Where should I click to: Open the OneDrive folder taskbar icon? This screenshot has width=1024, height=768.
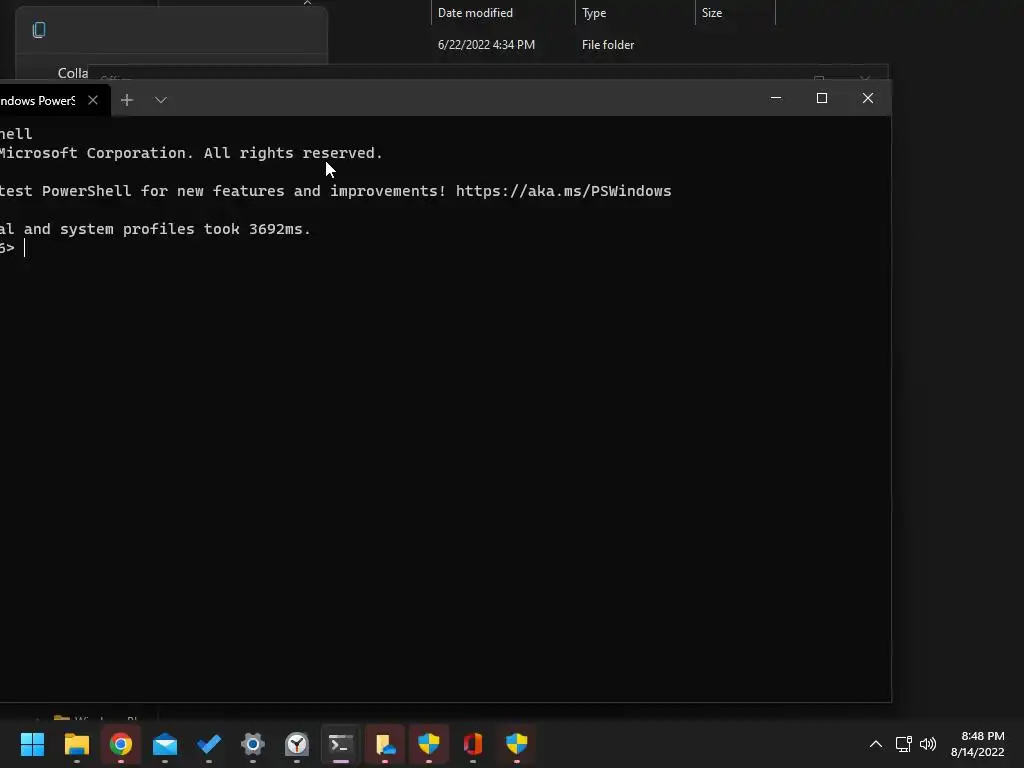point(385,744)
